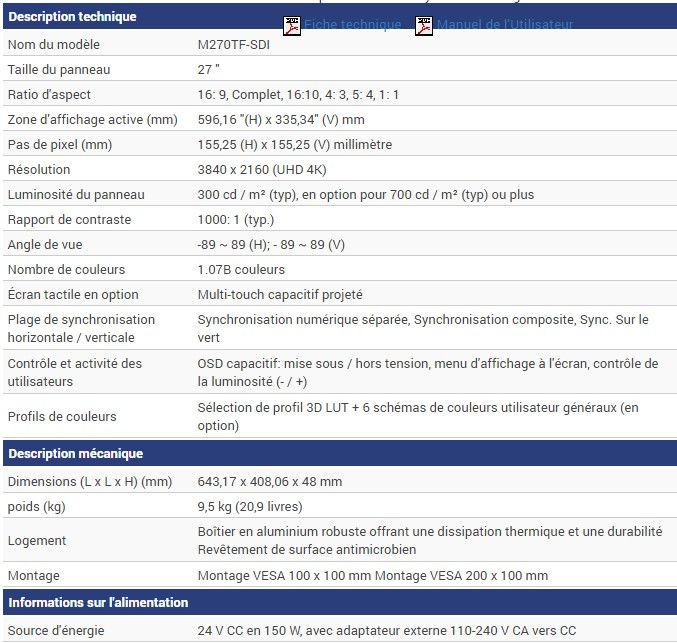Click the Nombre de couleurs label
Screen dimensions: 677x643
coord(66,270)
